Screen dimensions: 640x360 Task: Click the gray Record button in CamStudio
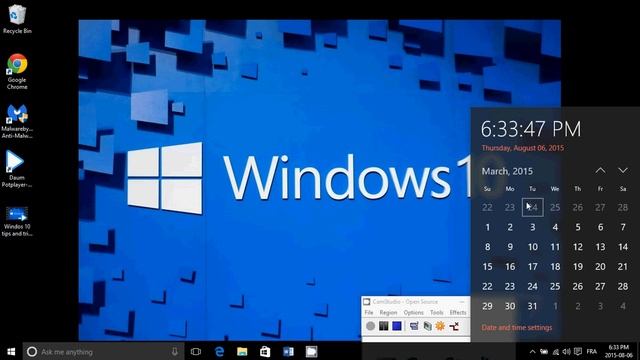click(370, 326)
